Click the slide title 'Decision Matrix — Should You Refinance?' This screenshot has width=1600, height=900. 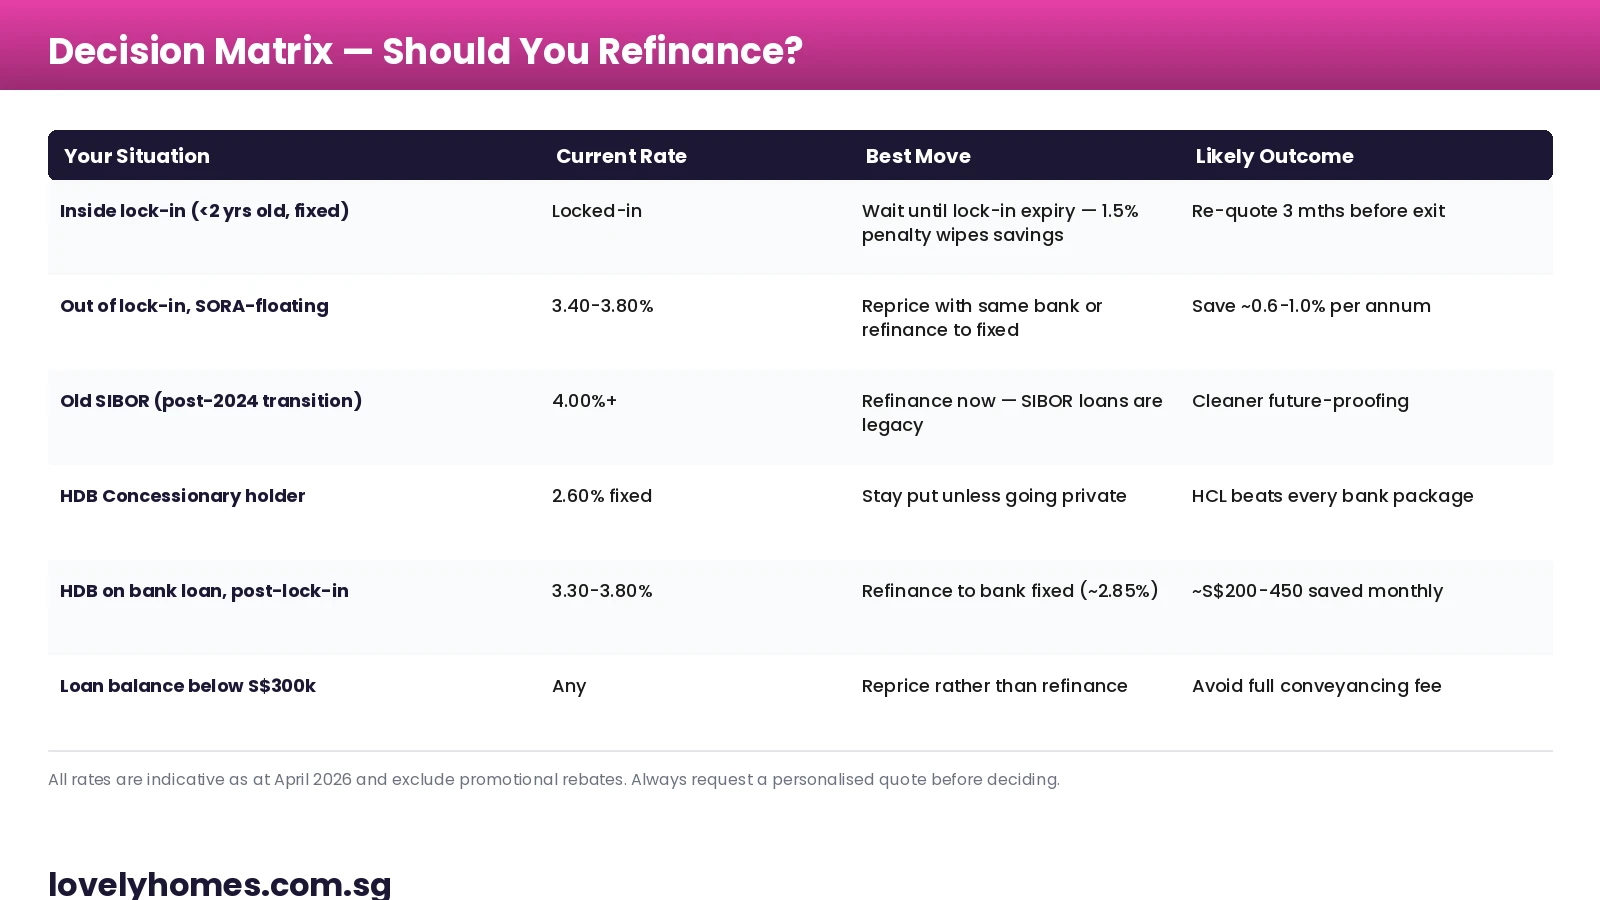[x=425, y=51]
